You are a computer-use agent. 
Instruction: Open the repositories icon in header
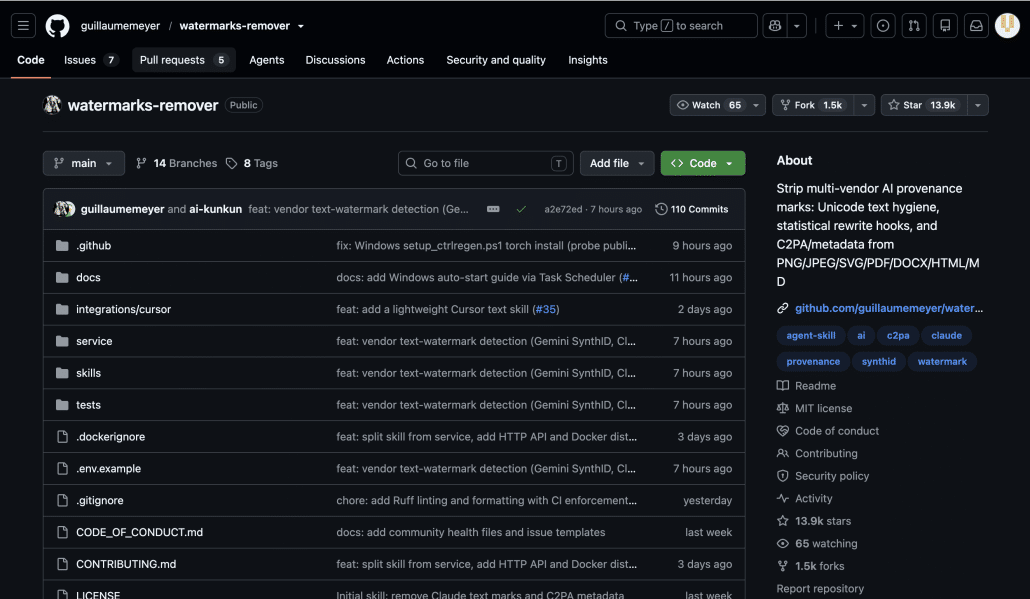(945, 26)
